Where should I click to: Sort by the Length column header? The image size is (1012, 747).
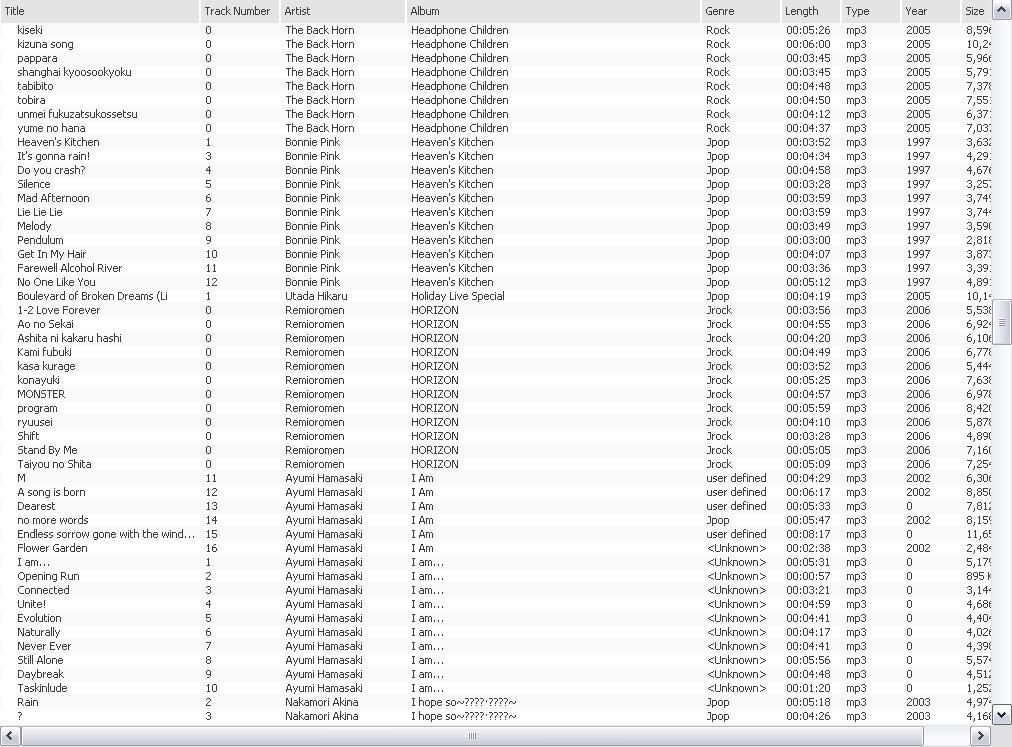point(810,11)
